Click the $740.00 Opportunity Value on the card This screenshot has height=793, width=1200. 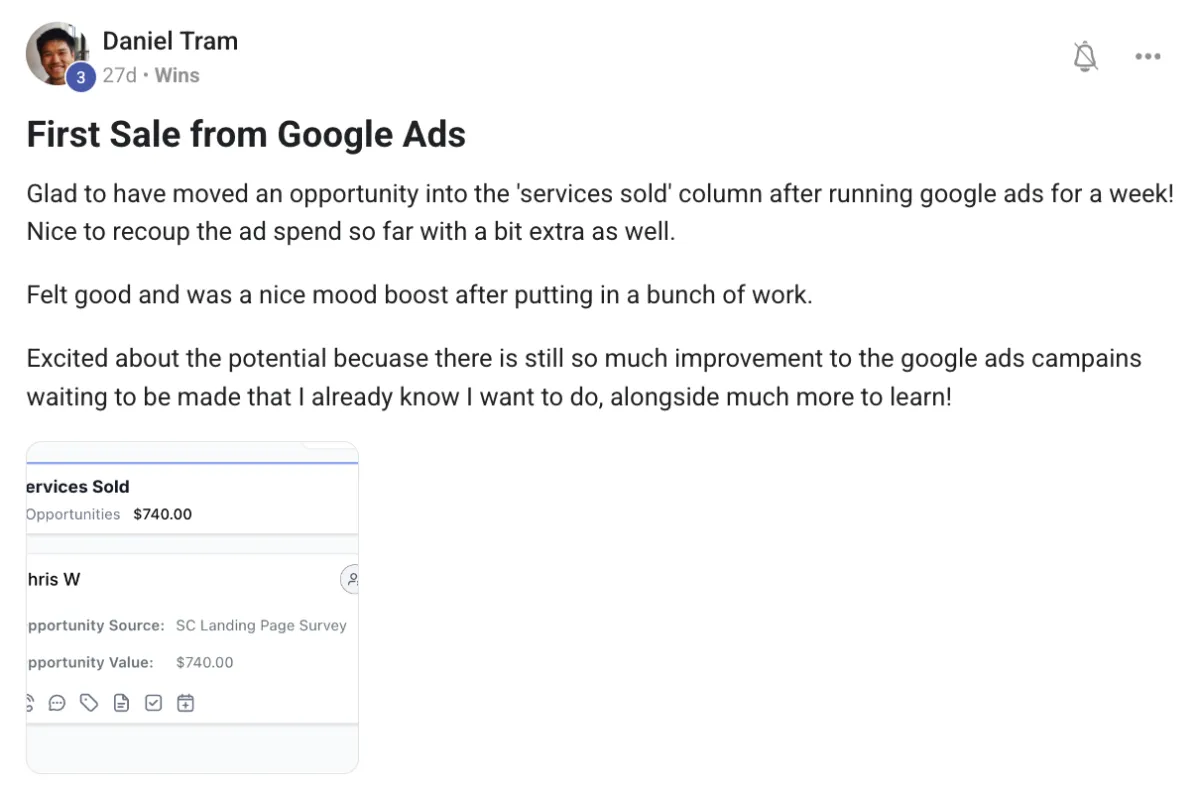click(x=204, y=662)
